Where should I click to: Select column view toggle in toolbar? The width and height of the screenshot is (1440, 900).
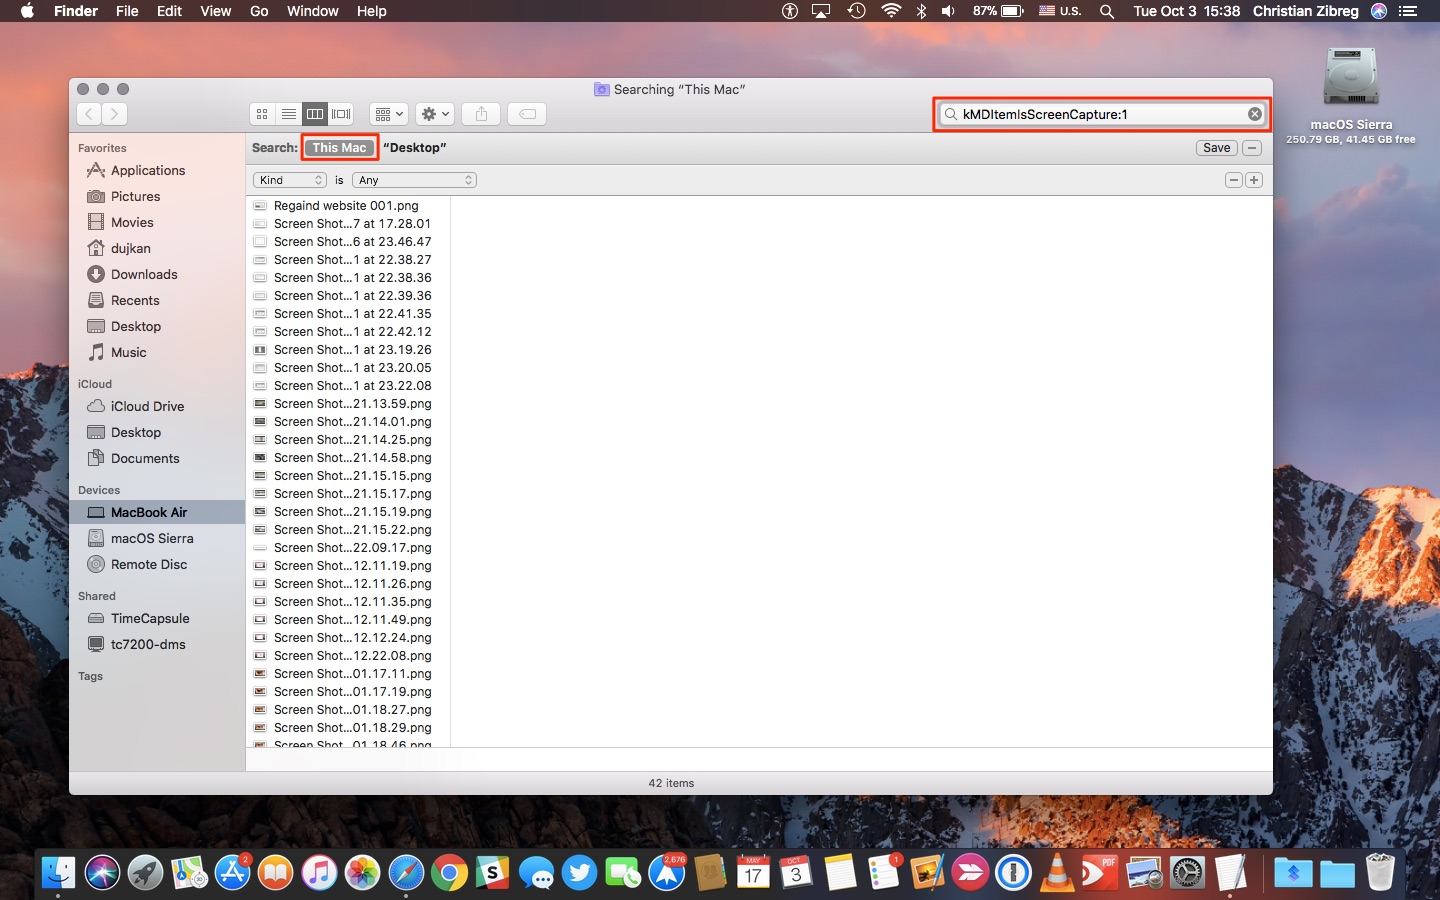(x=315, y=114)
